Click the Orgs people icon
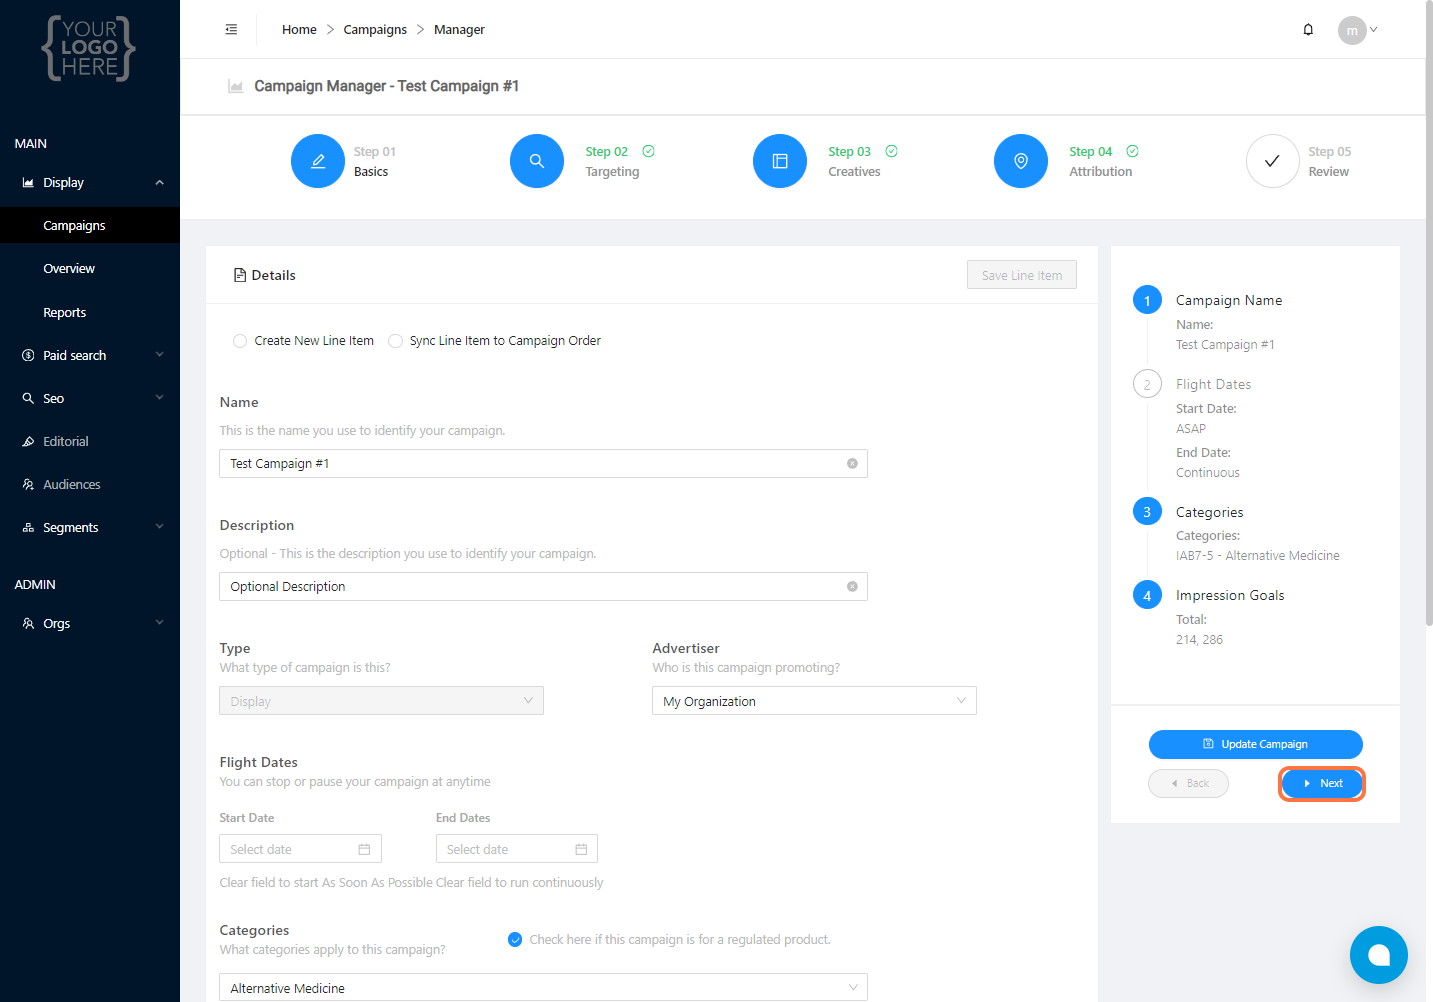1433x1002 pixels. [28, 624]
